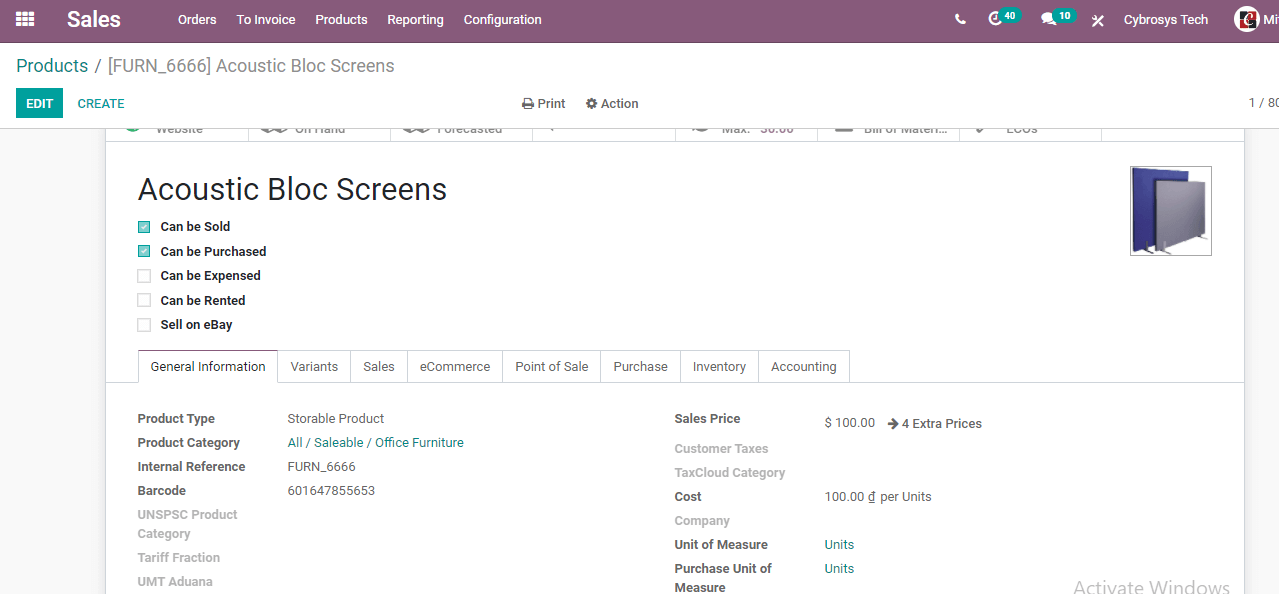Viewport: 1279px width, 594px height.
Task: Open the Products menu in top bar
Action: pyautogui.click(x=341, y=20)
